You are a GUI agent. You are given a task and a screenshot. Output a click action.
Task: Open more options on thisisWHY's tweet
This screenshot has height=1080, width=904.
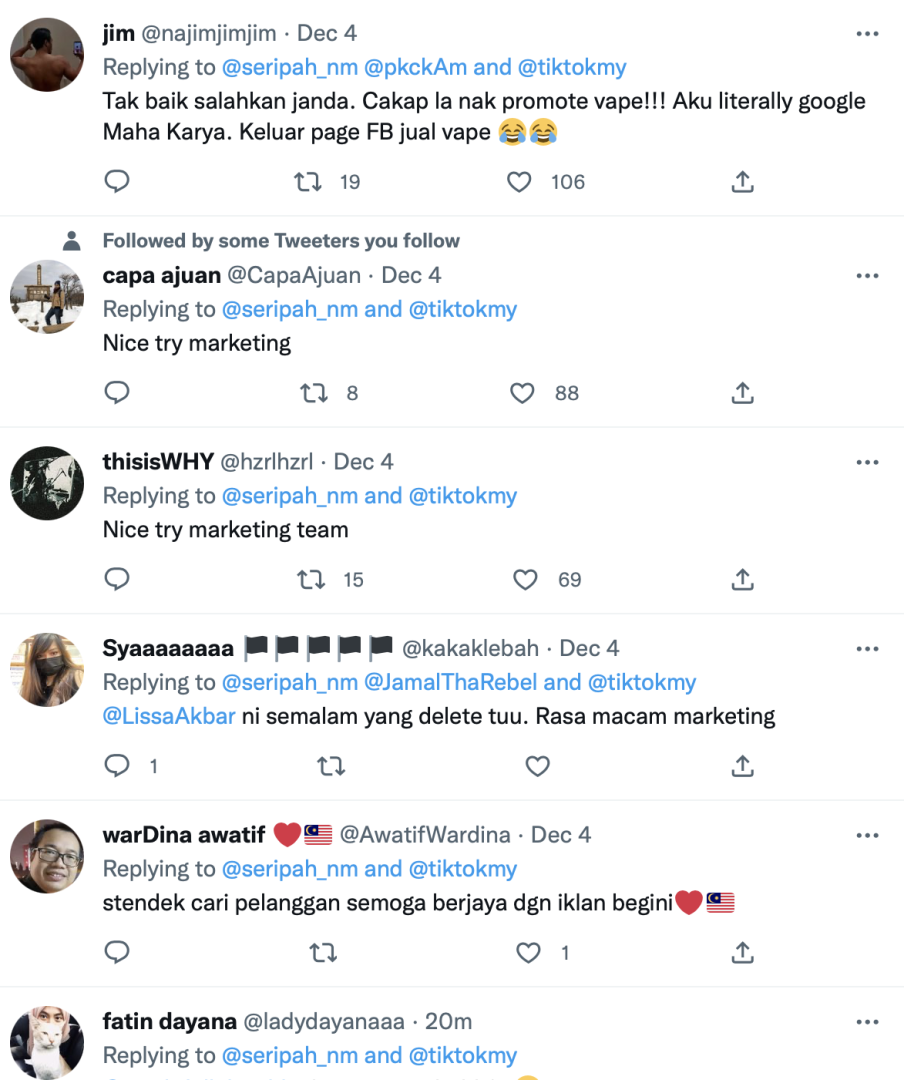pos(867,462)
